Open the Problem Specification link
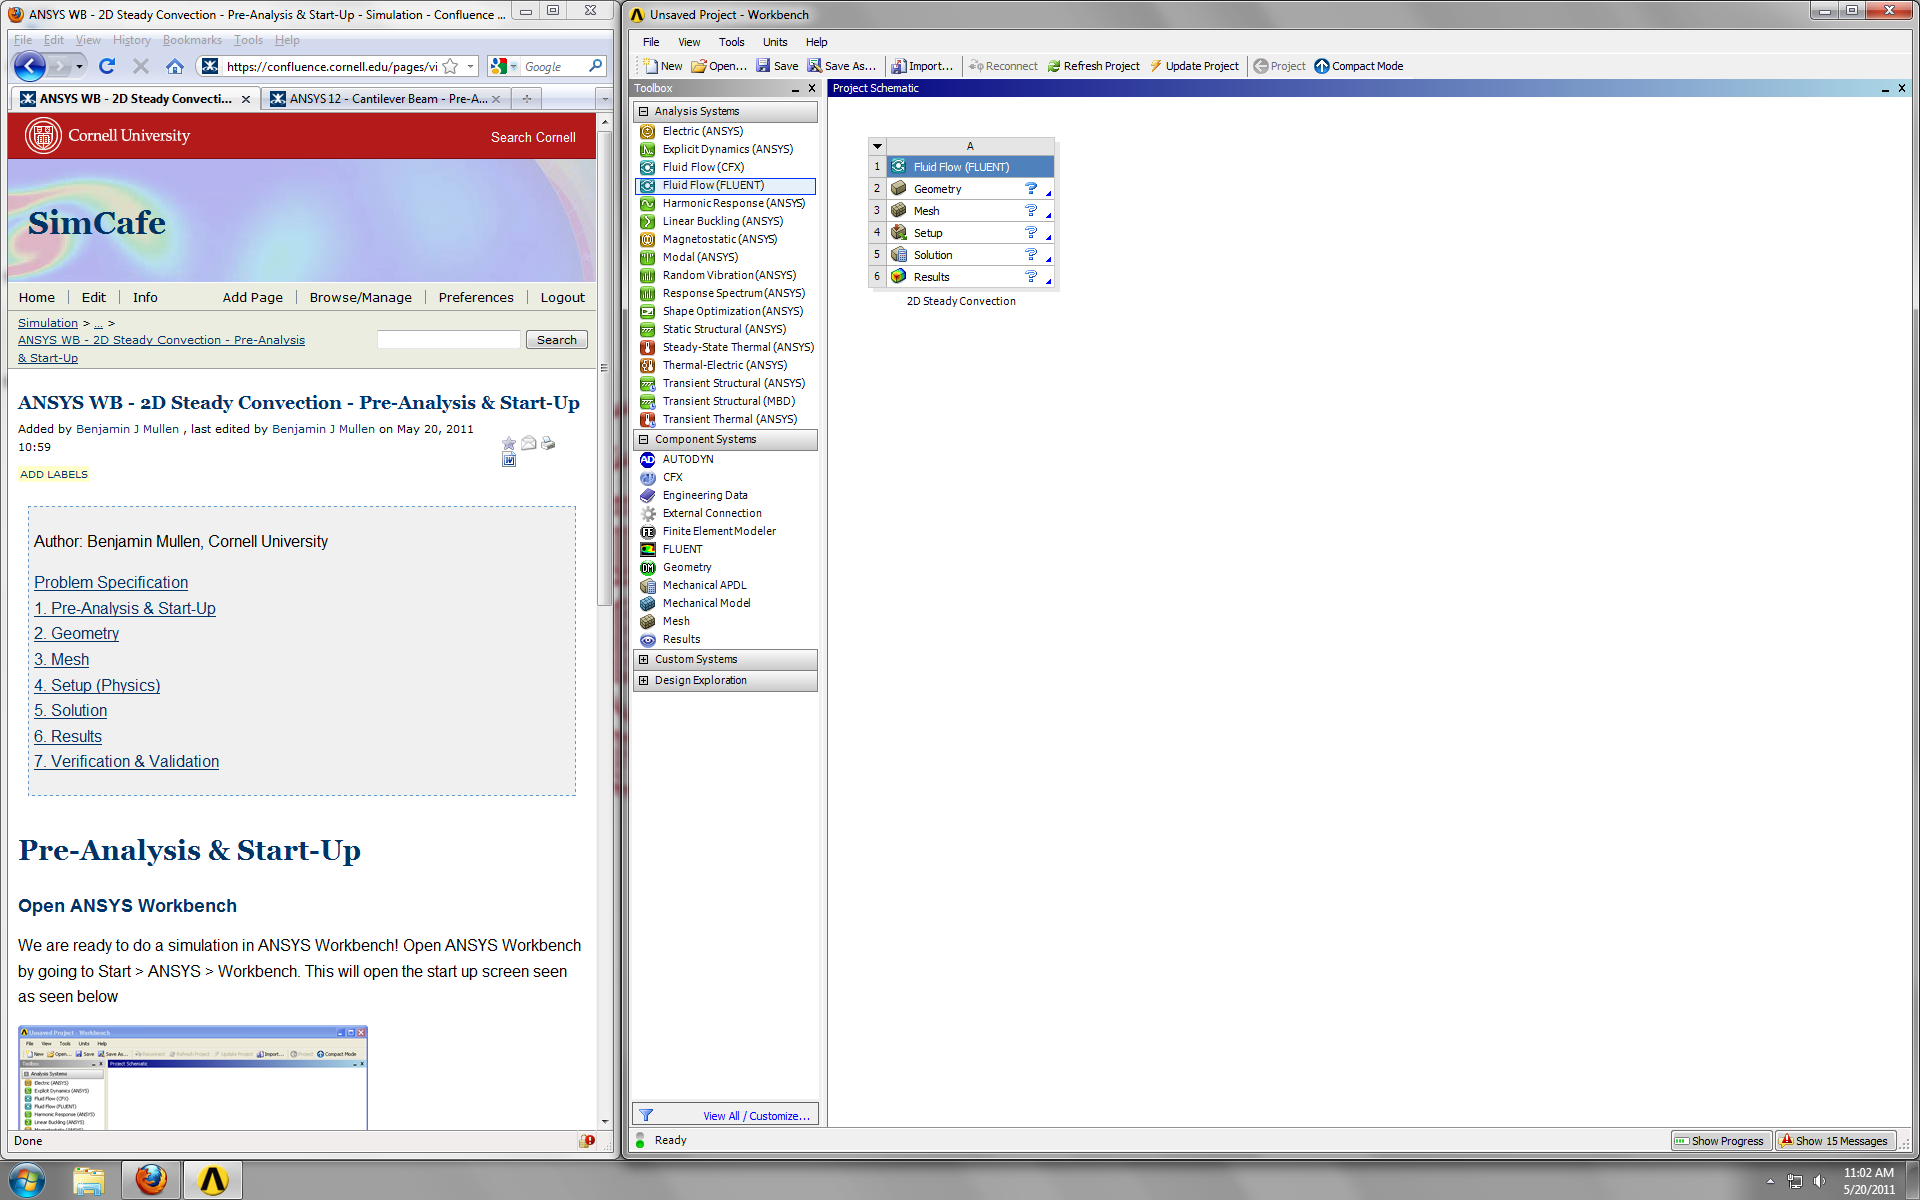This screenshot has width=1920, height=1200. [x=111, y=582]
